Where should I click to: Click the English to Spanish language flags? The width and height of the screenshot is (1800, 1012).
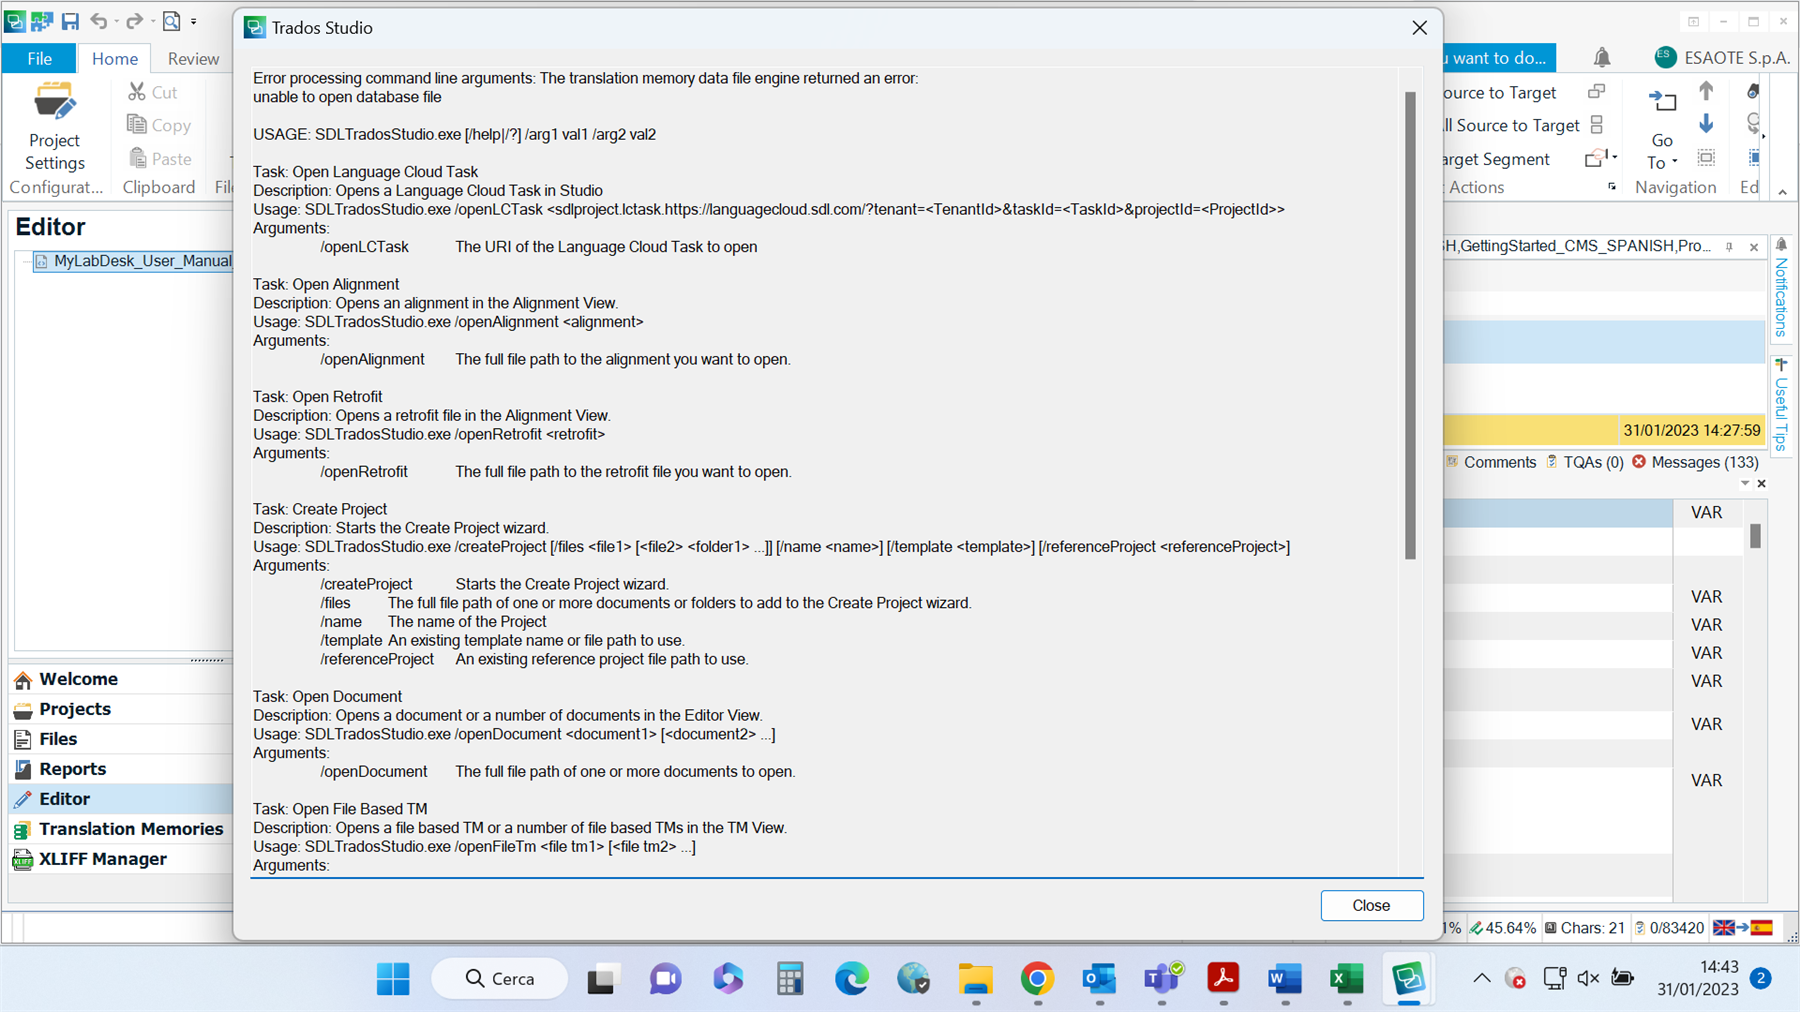1742,928
